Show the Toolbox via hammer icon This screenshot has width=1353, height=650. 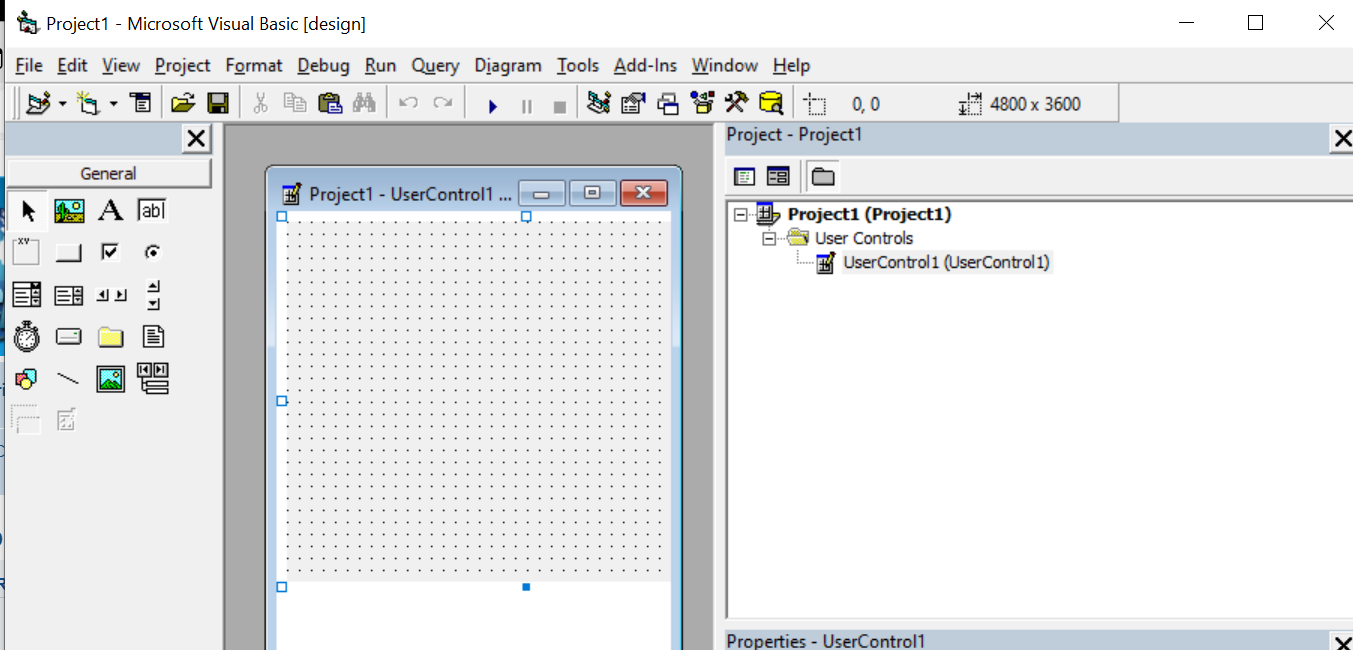point(736,103)
